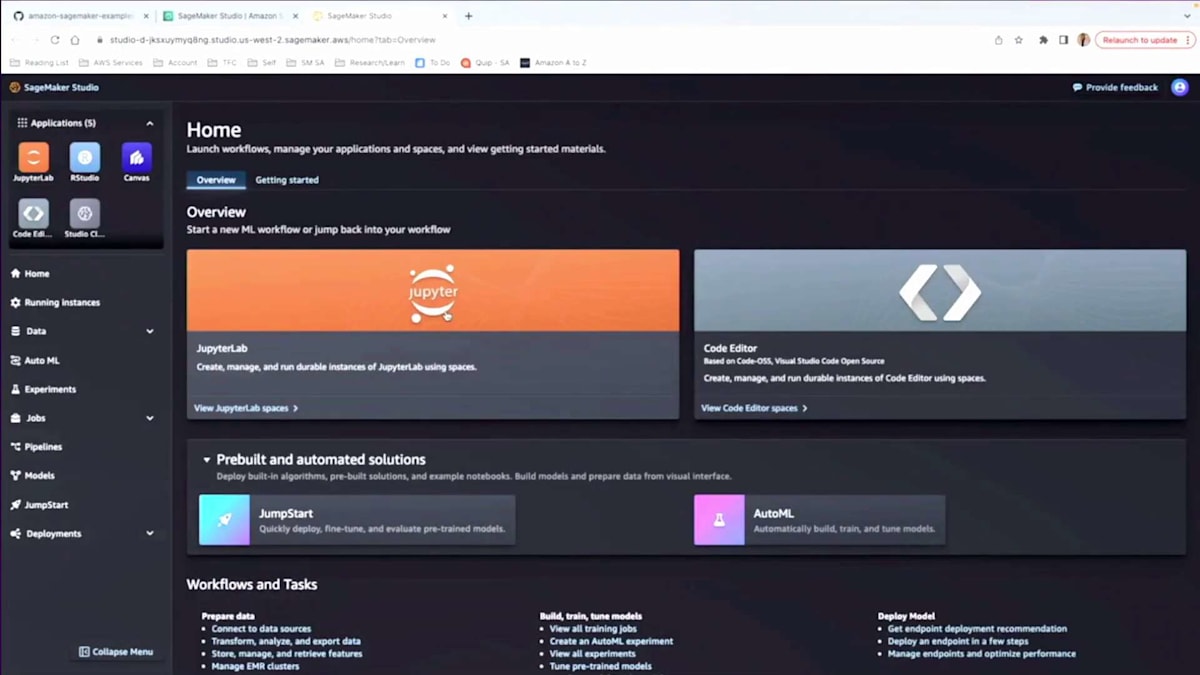Click the JumpStart rocket tile icon
The image size is (1200, 675).
(x=224, y=520)
